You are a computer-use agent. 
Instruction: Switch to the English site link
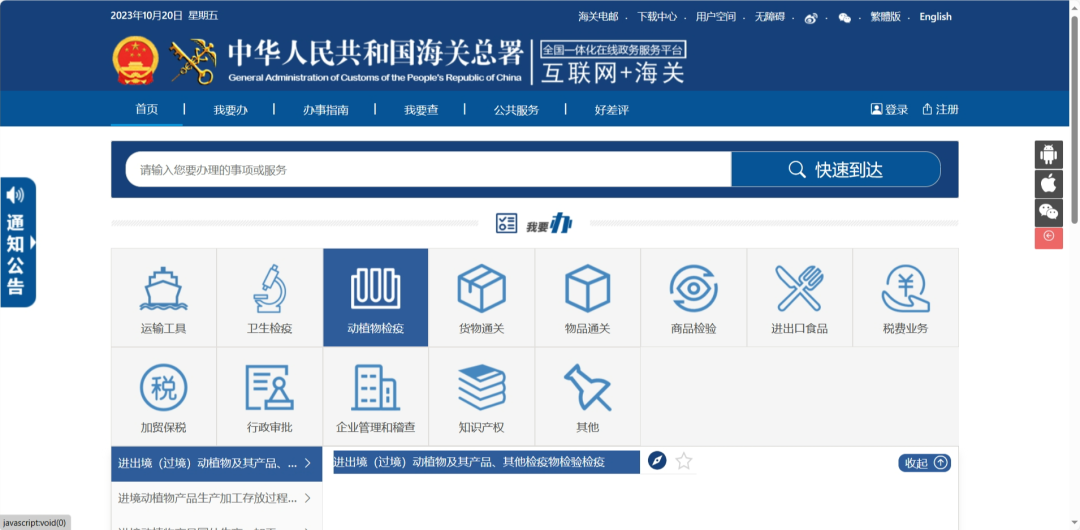(x=935, y=17)
